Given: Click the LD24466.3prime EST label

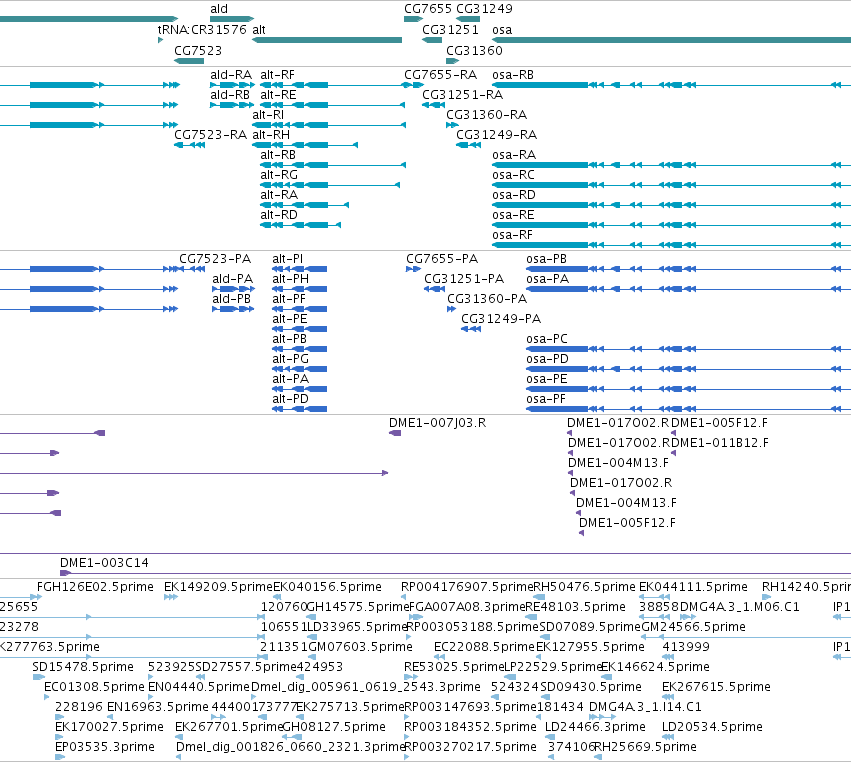Looking at the screenshot, I should point(595,727).
